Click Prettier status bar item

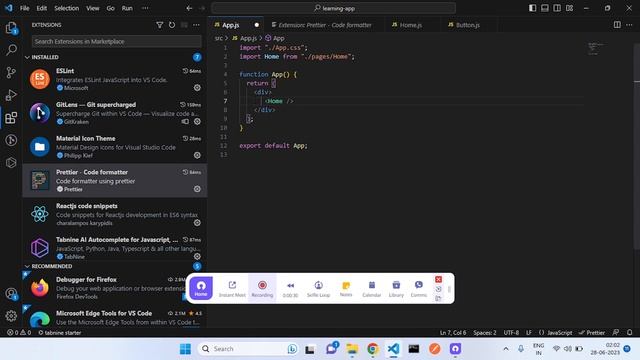coord(592,333)
